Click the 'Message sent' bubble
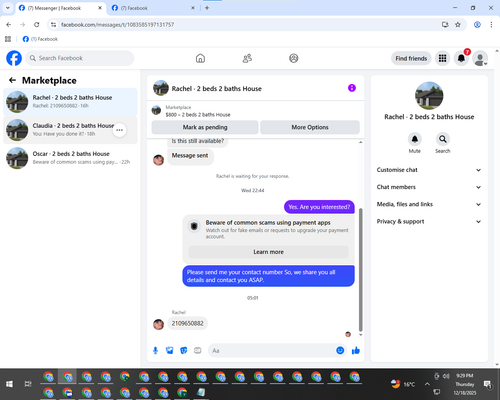 (190, 156)
